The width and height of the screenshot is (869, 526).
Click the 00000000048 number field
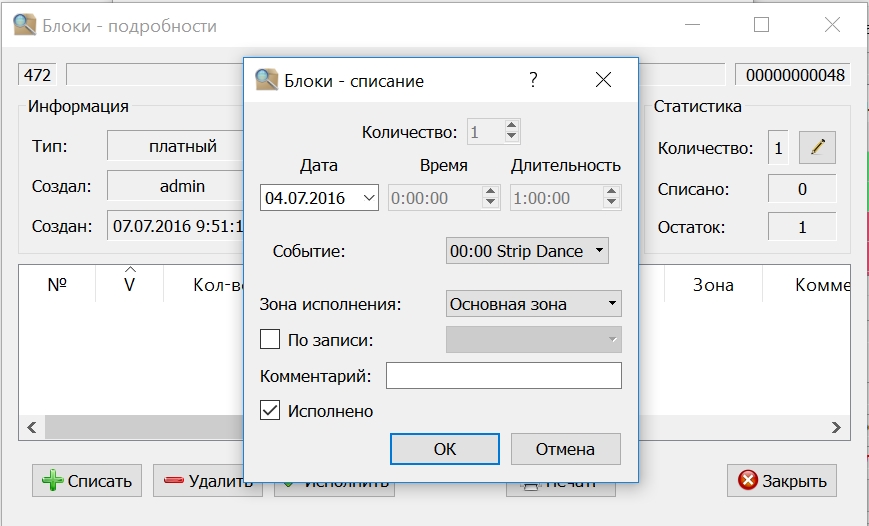pos(793,75)
